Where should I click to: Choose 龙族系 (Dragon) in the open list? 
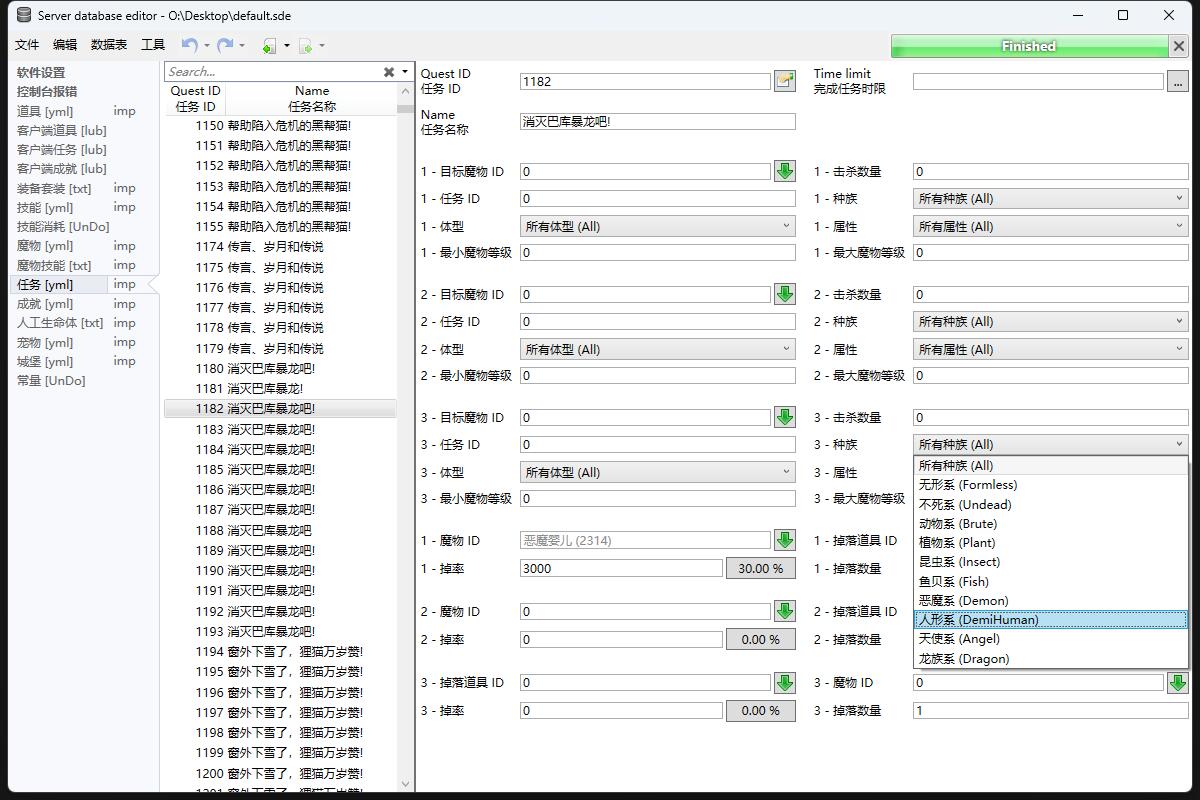coord(1050,659)
